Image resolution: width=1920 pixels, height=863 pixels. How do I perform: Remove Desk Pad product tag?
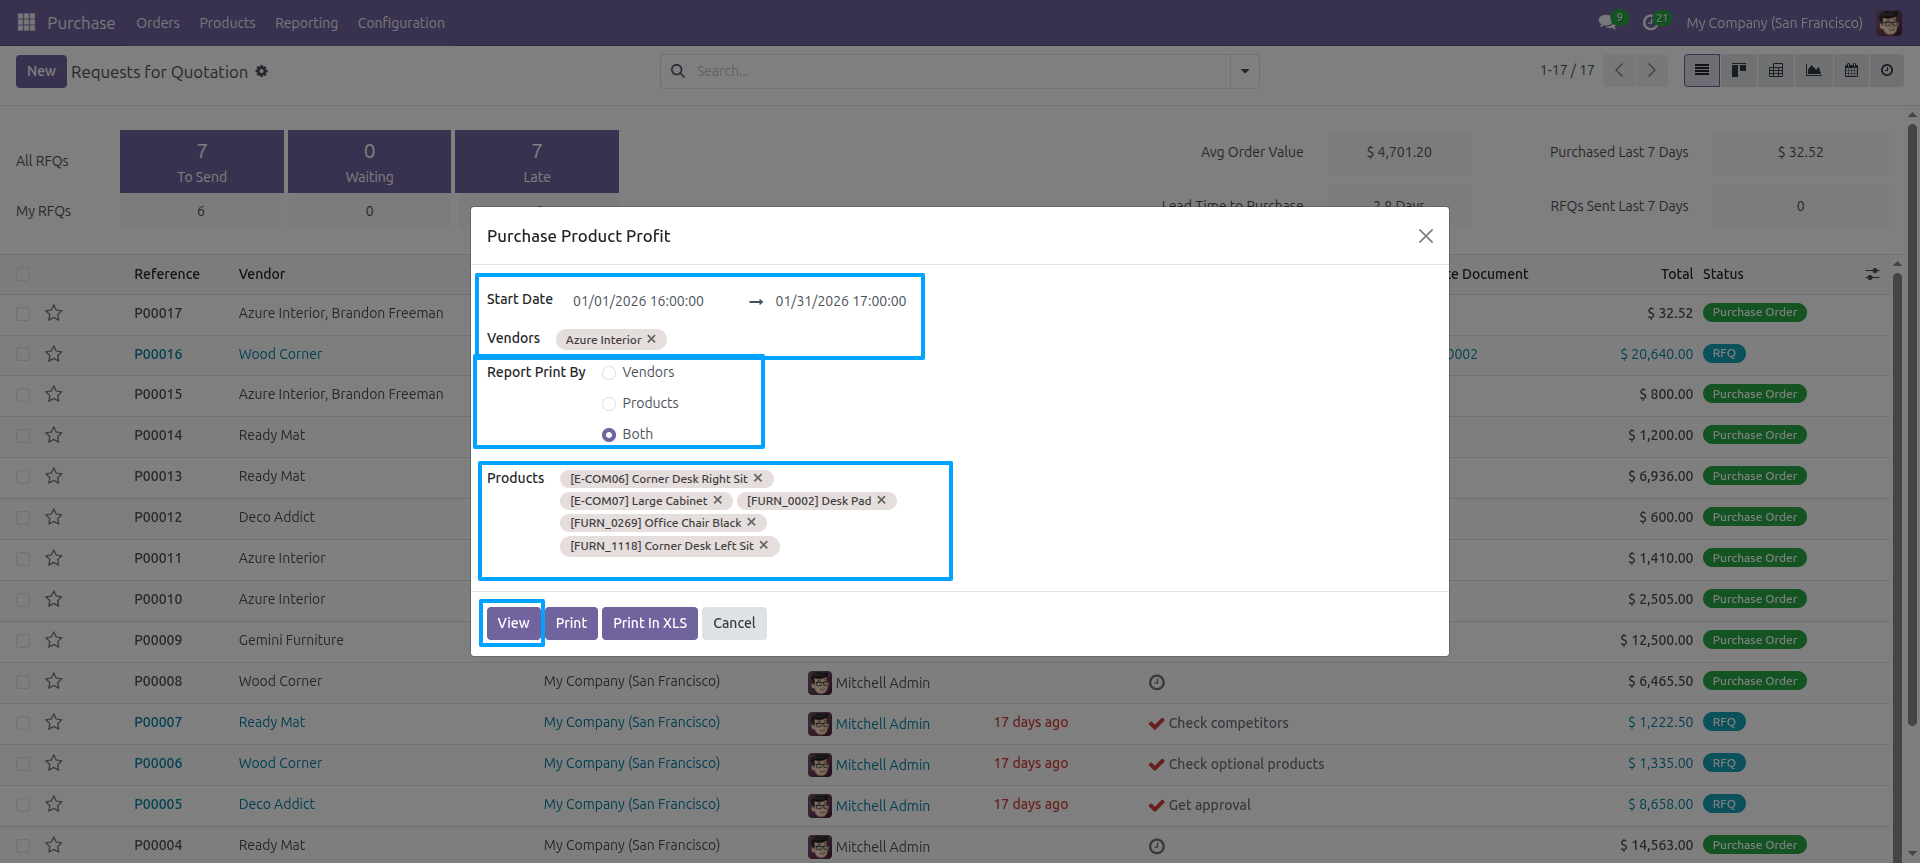(882, 500)
